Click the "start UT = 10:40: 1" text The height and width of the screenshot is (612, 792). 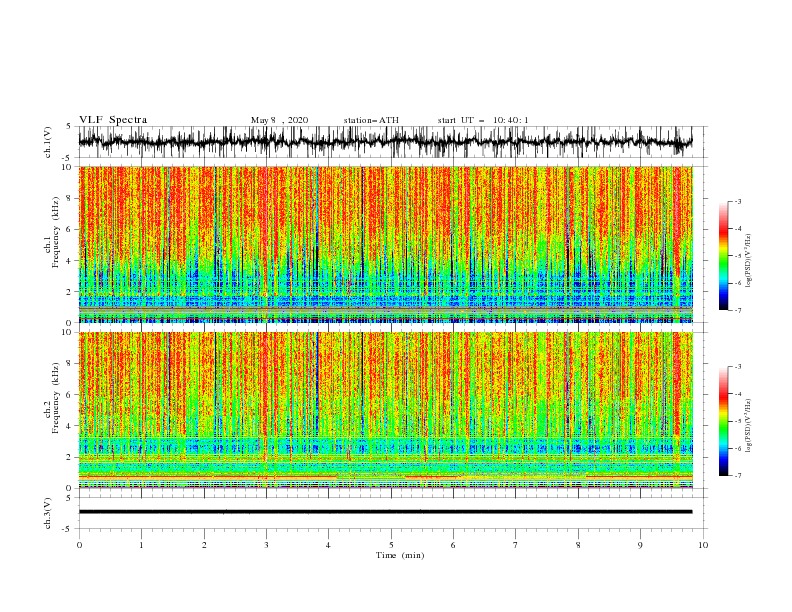pyautogui.click(x=483, y=120)
